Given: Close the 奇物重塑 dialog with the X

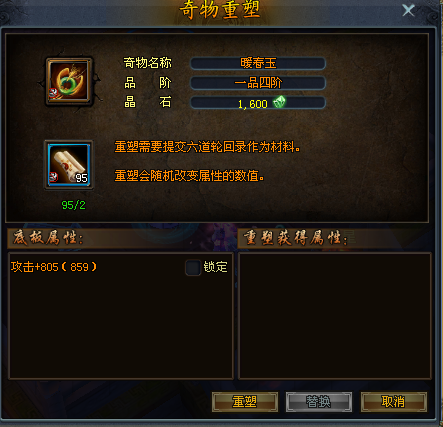Looking at the screenshot, I should [408, 10].
